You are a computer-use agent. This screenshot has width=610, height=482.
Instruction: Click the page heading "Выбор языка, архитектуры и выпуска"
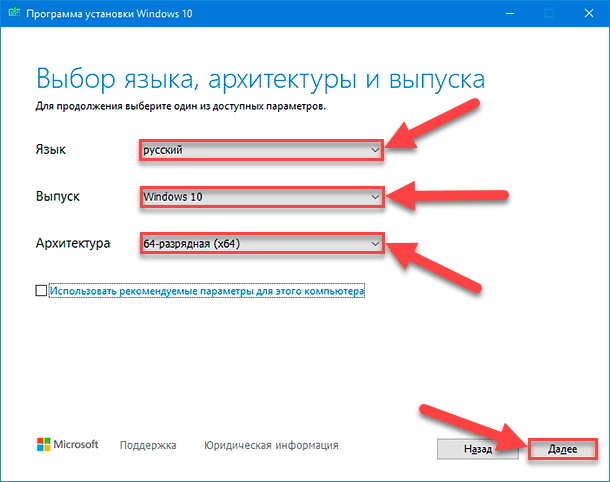pos(260,80)
